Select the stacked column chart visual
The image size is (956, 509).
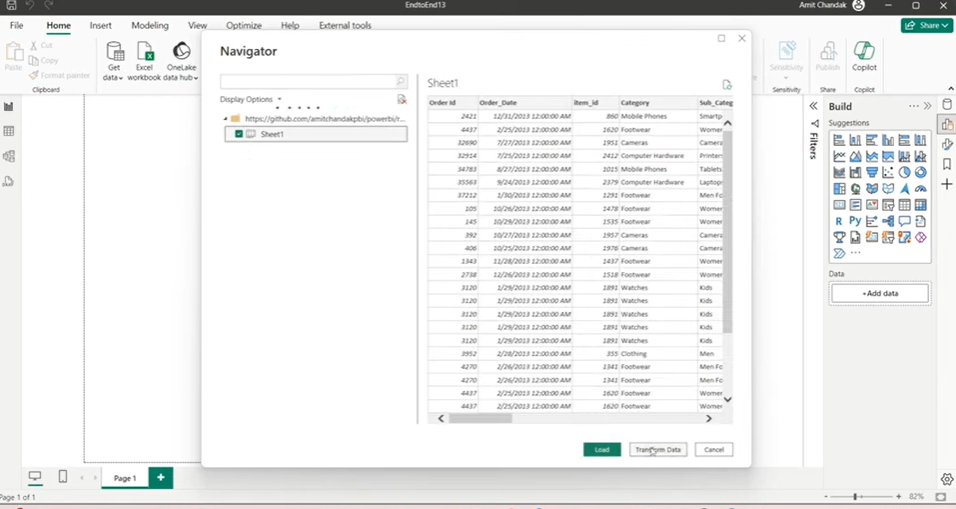855,140
